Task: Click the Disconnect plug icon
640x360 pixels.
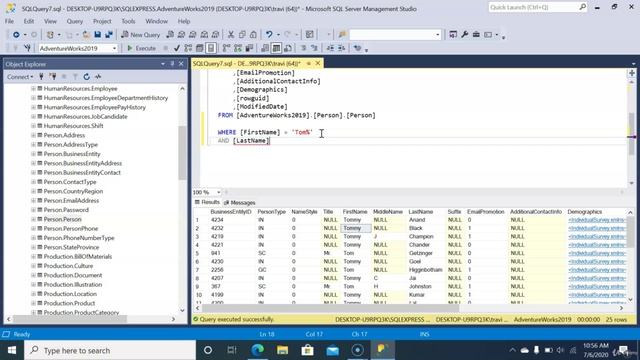Action: click(x=53, y=77)
